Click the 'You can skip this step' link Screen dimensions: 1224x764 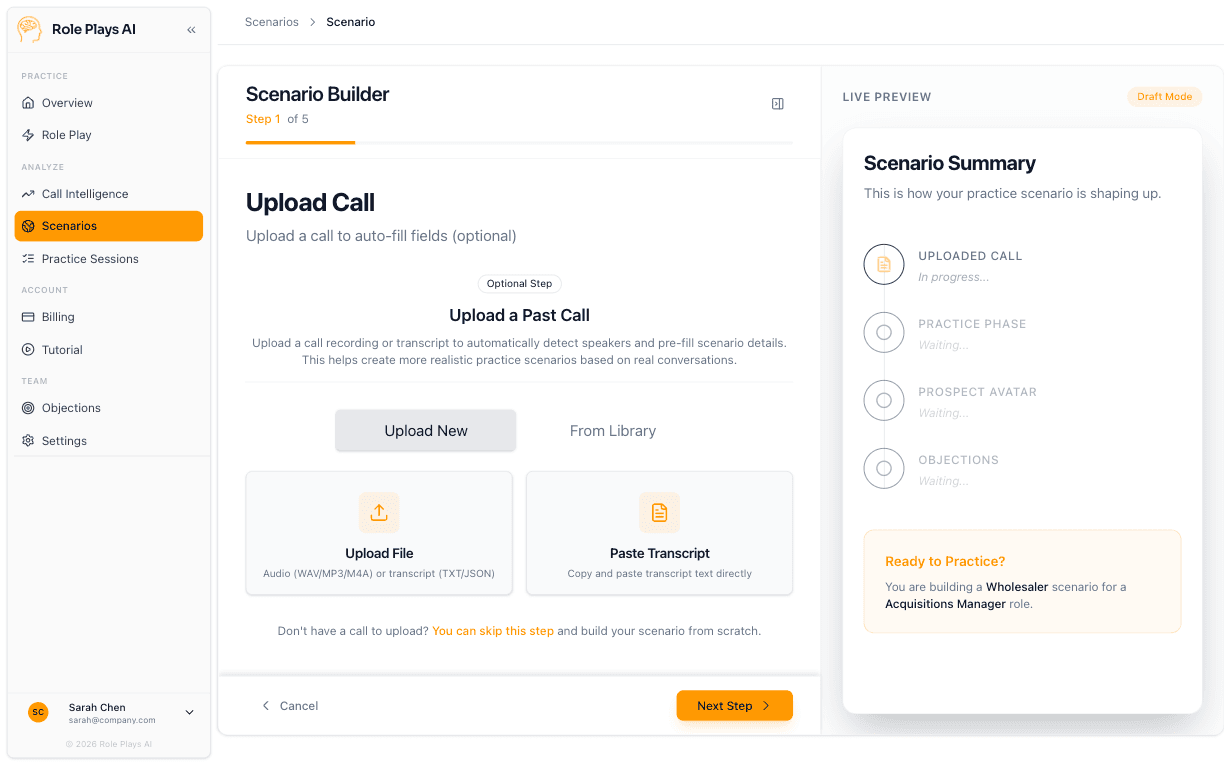coord(493,631)
